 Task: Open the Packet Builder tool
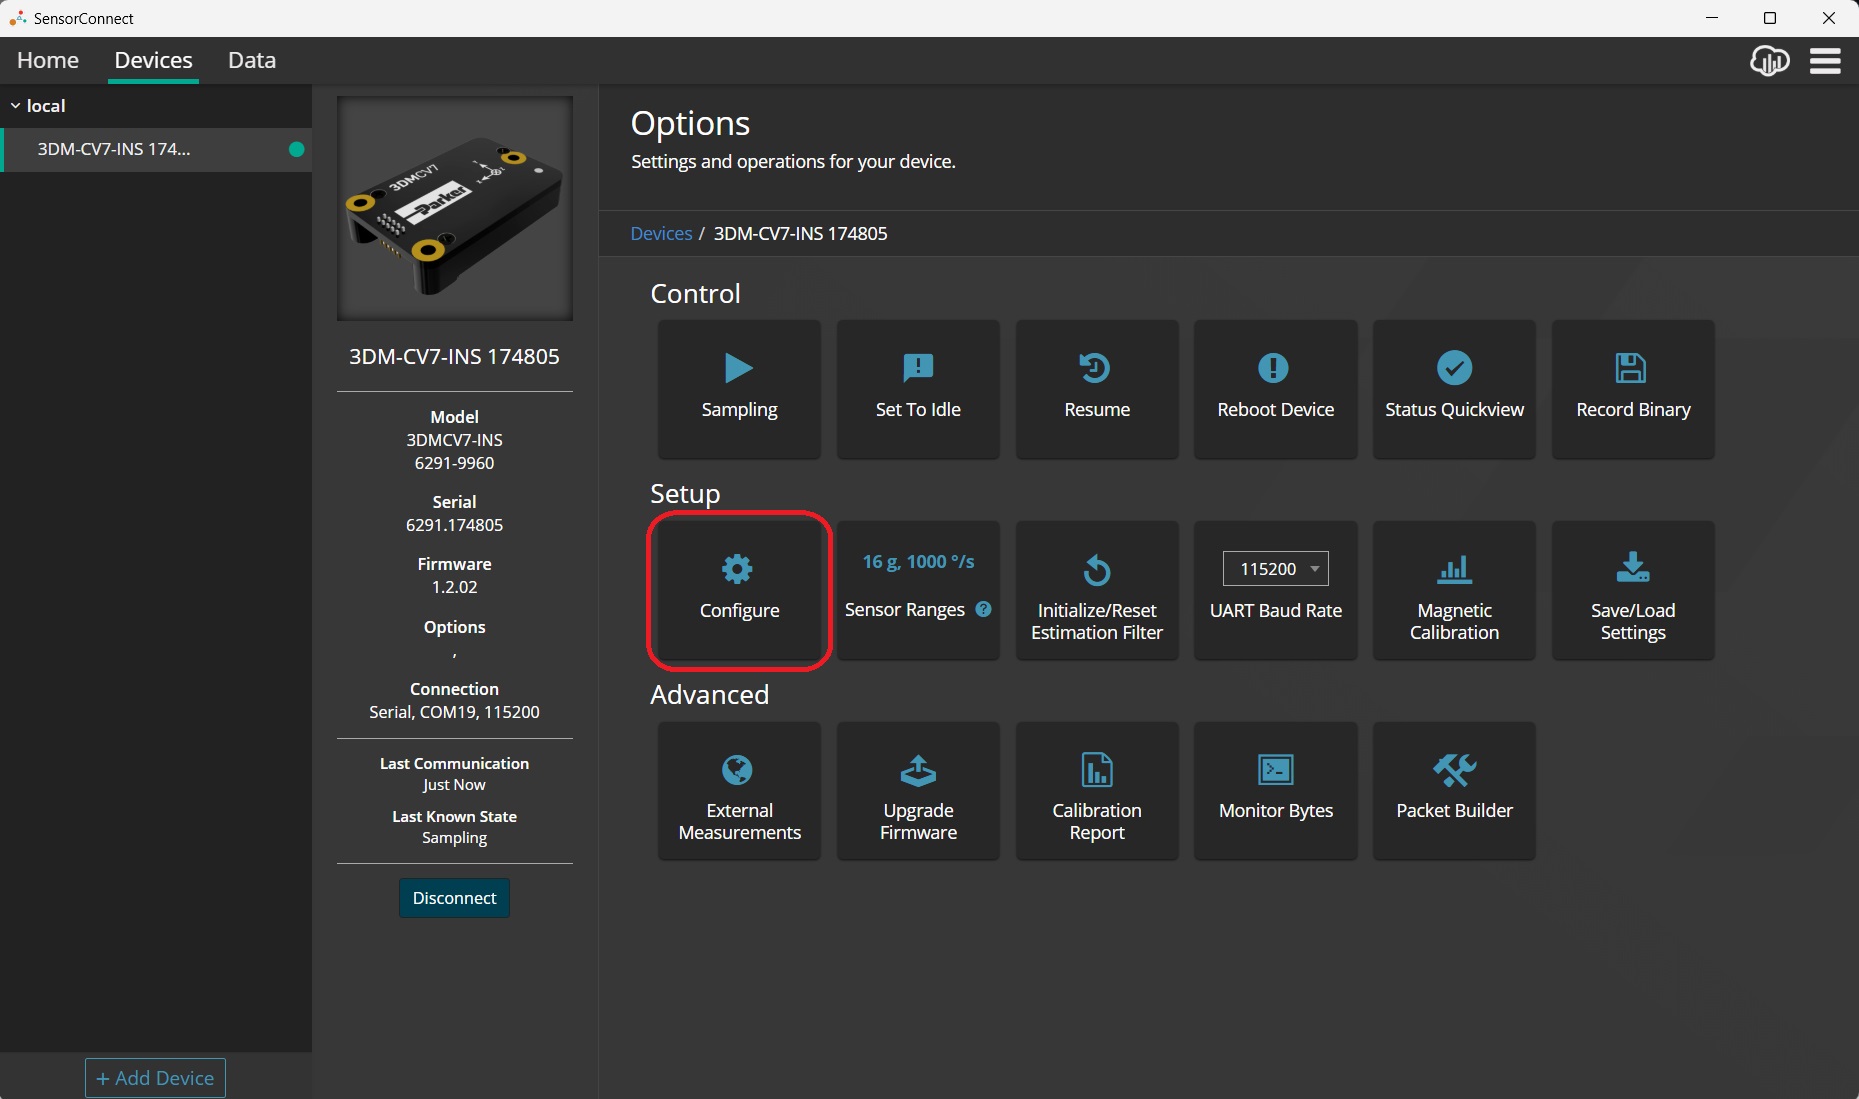coord(1454,791)
